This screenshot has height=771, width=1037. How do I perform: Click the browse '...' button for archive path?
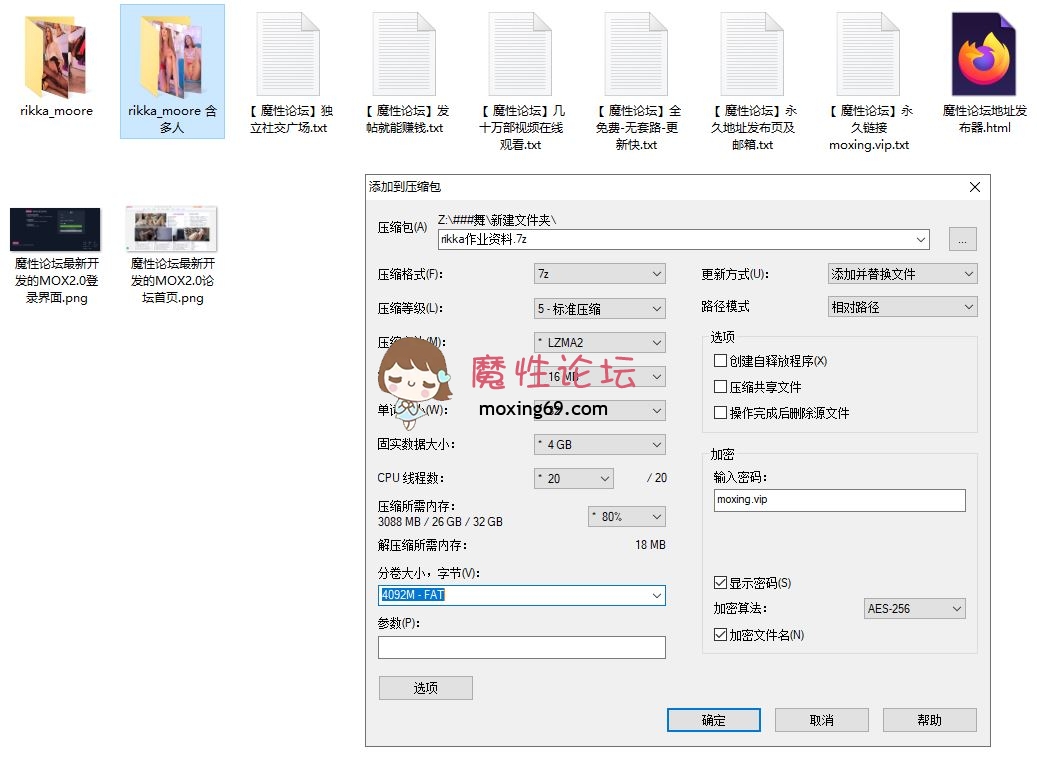coord(962,239)
